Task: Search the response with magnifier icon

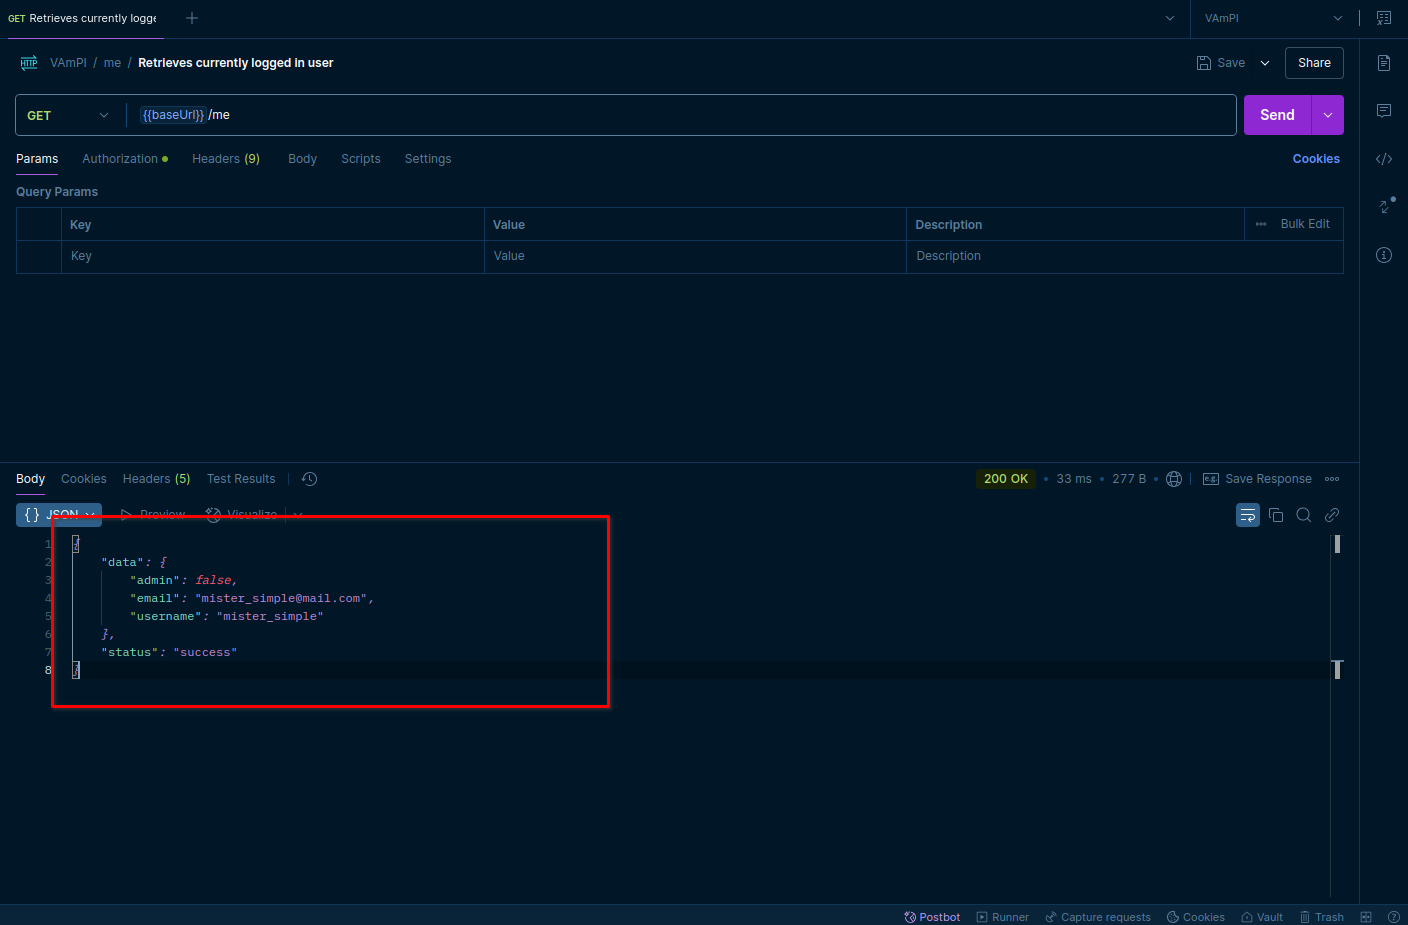Action: coord(1304,515)
